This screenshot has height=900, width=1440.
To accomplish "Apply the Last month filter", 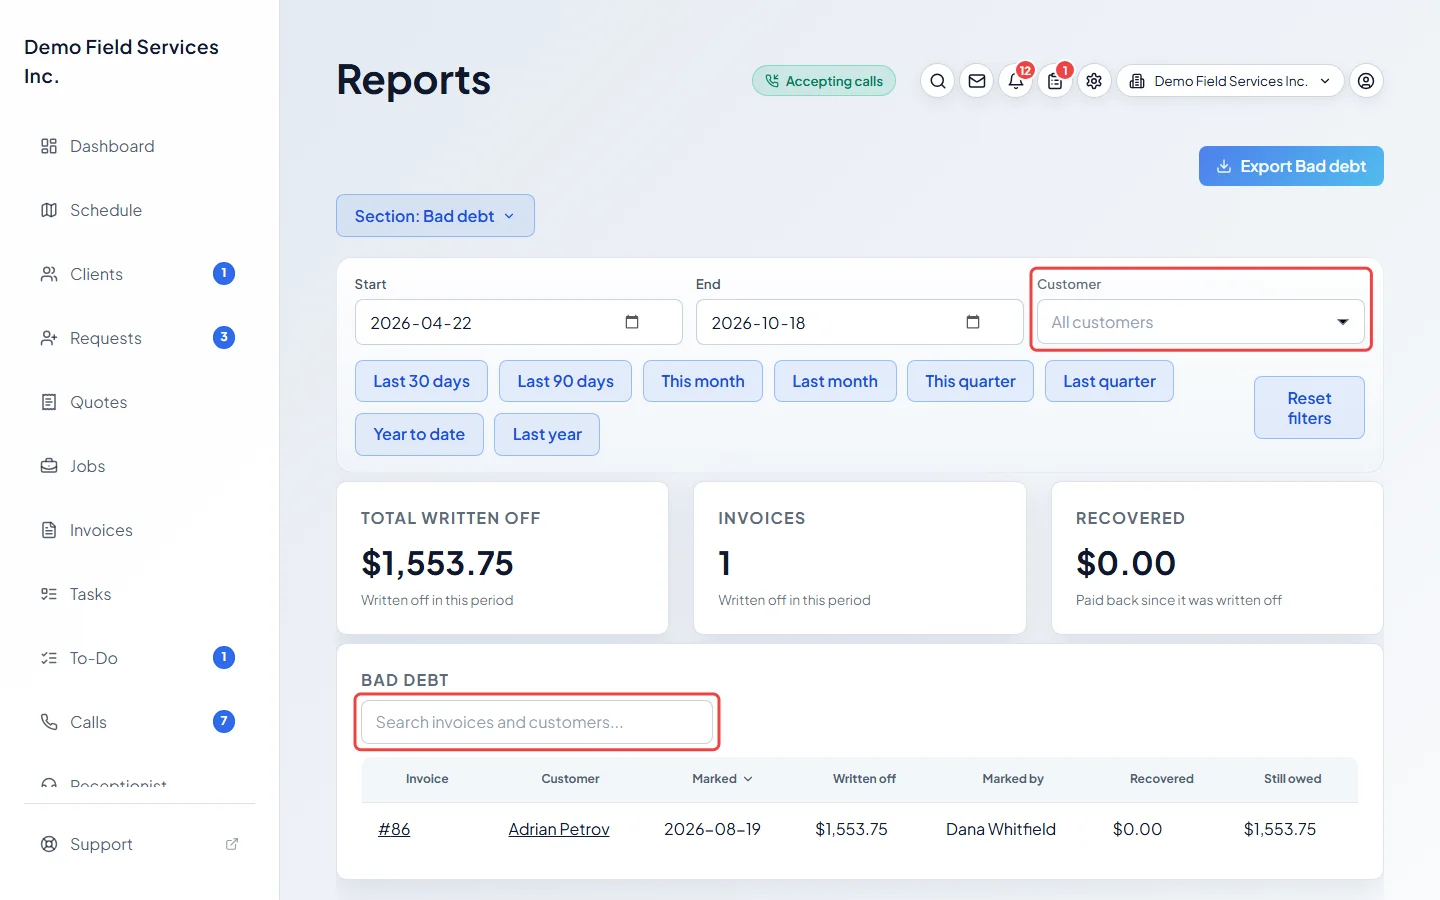I will (x=835, y=381).
